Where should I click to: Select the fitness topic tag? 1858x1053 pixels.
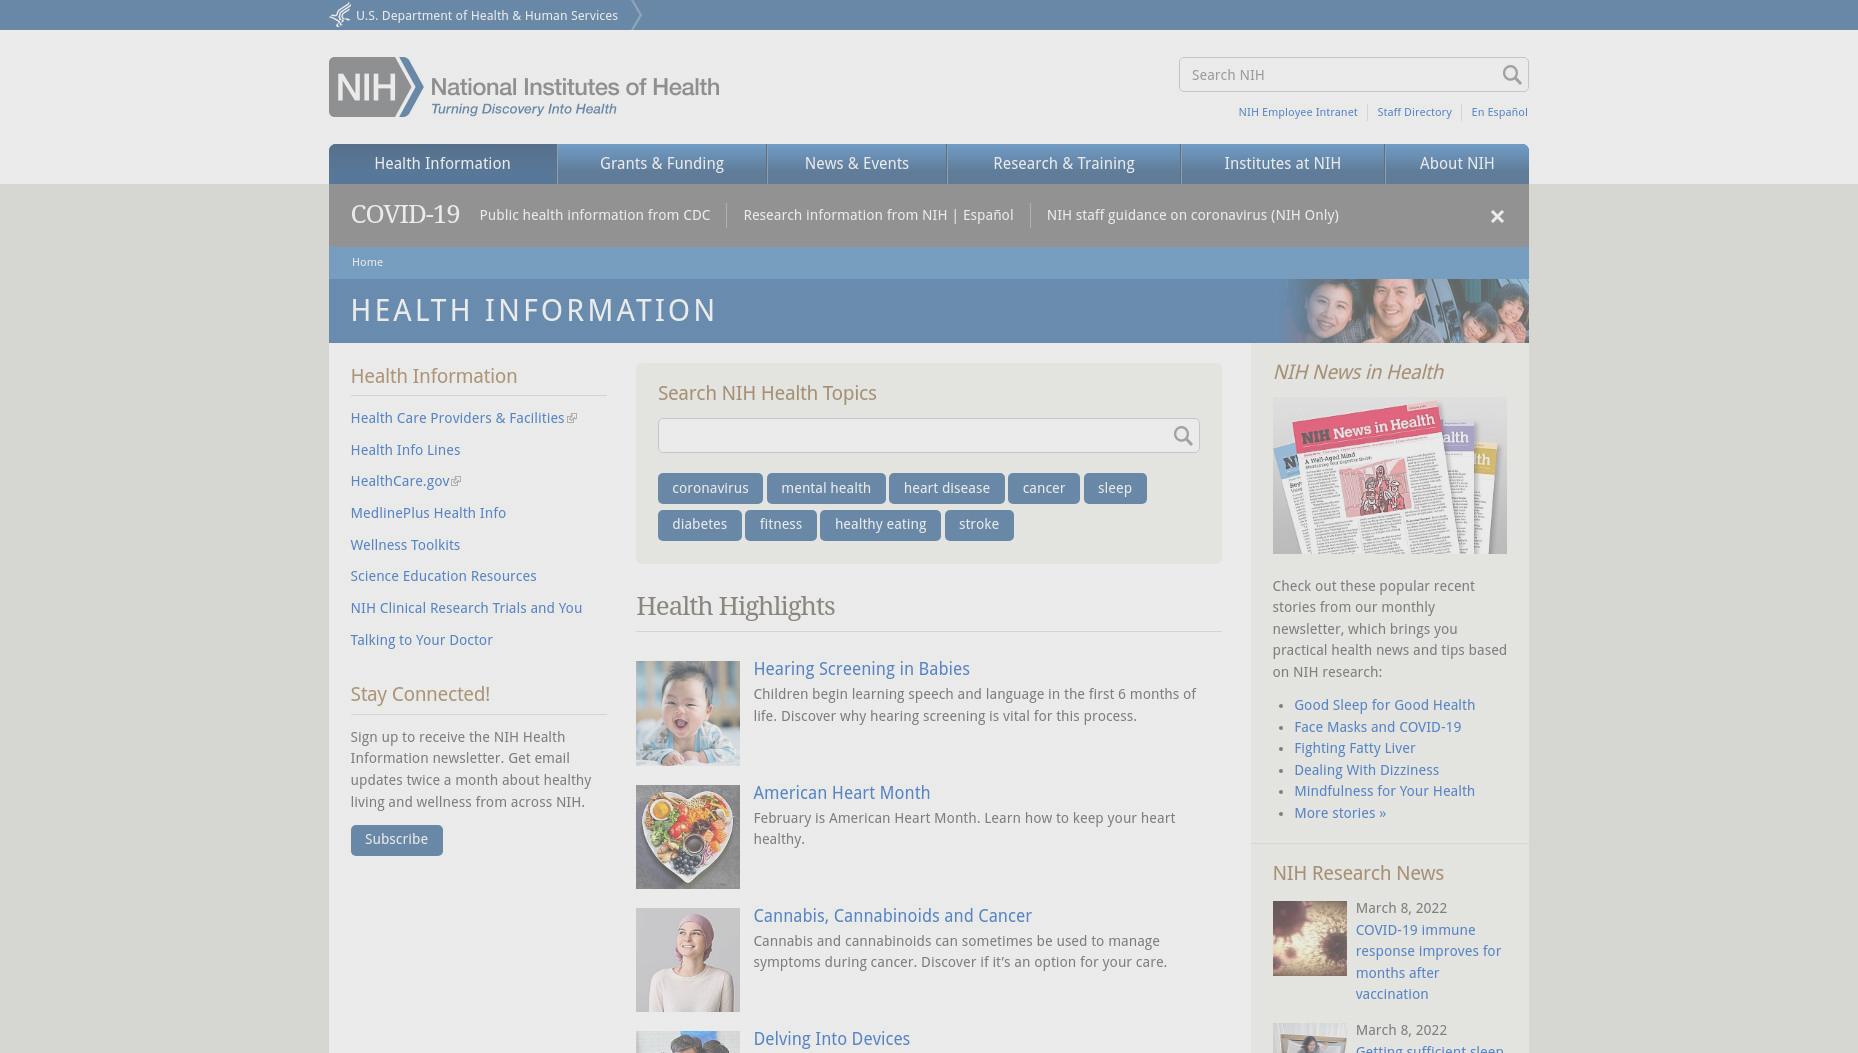click(x=781, y=525)
